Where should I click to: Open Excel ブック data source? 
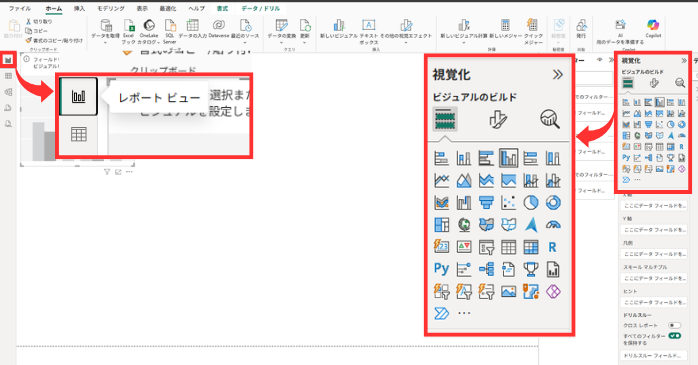[x=129, y=31]
